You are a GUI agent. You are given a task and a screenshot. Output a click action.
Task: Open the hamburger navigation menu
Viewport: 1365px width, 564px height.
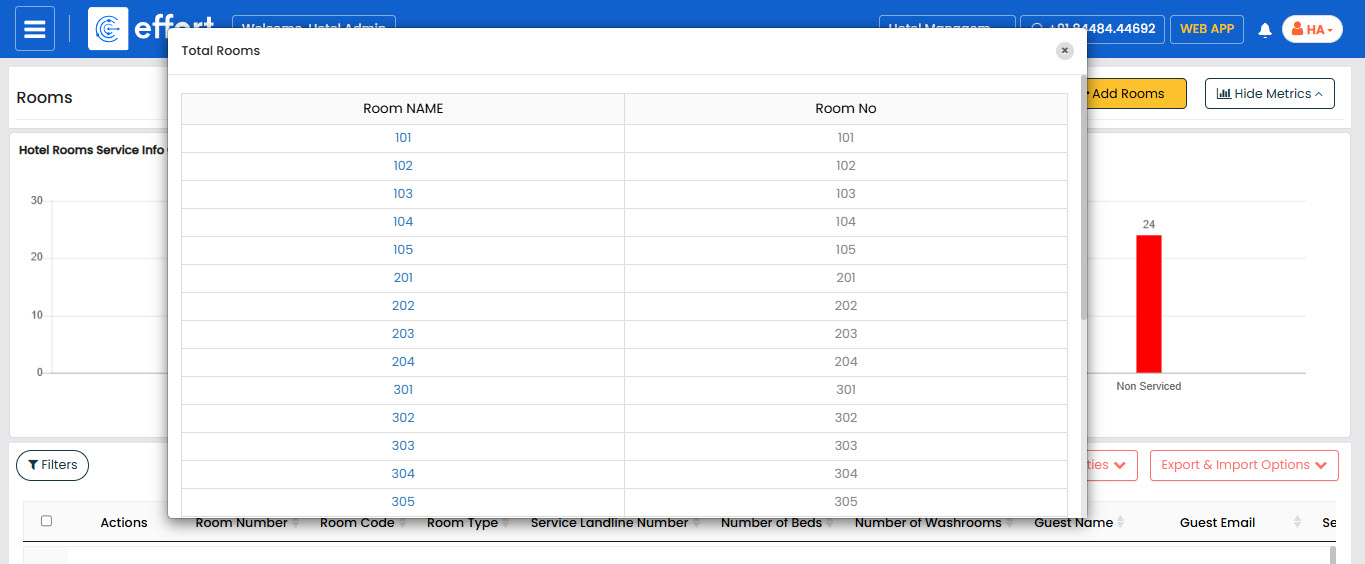(x=34, y=29)
